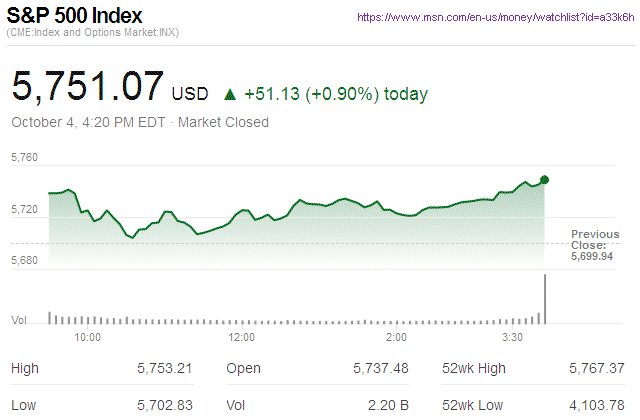Select the 52wk High value 5,767.37

pos(597,369)
